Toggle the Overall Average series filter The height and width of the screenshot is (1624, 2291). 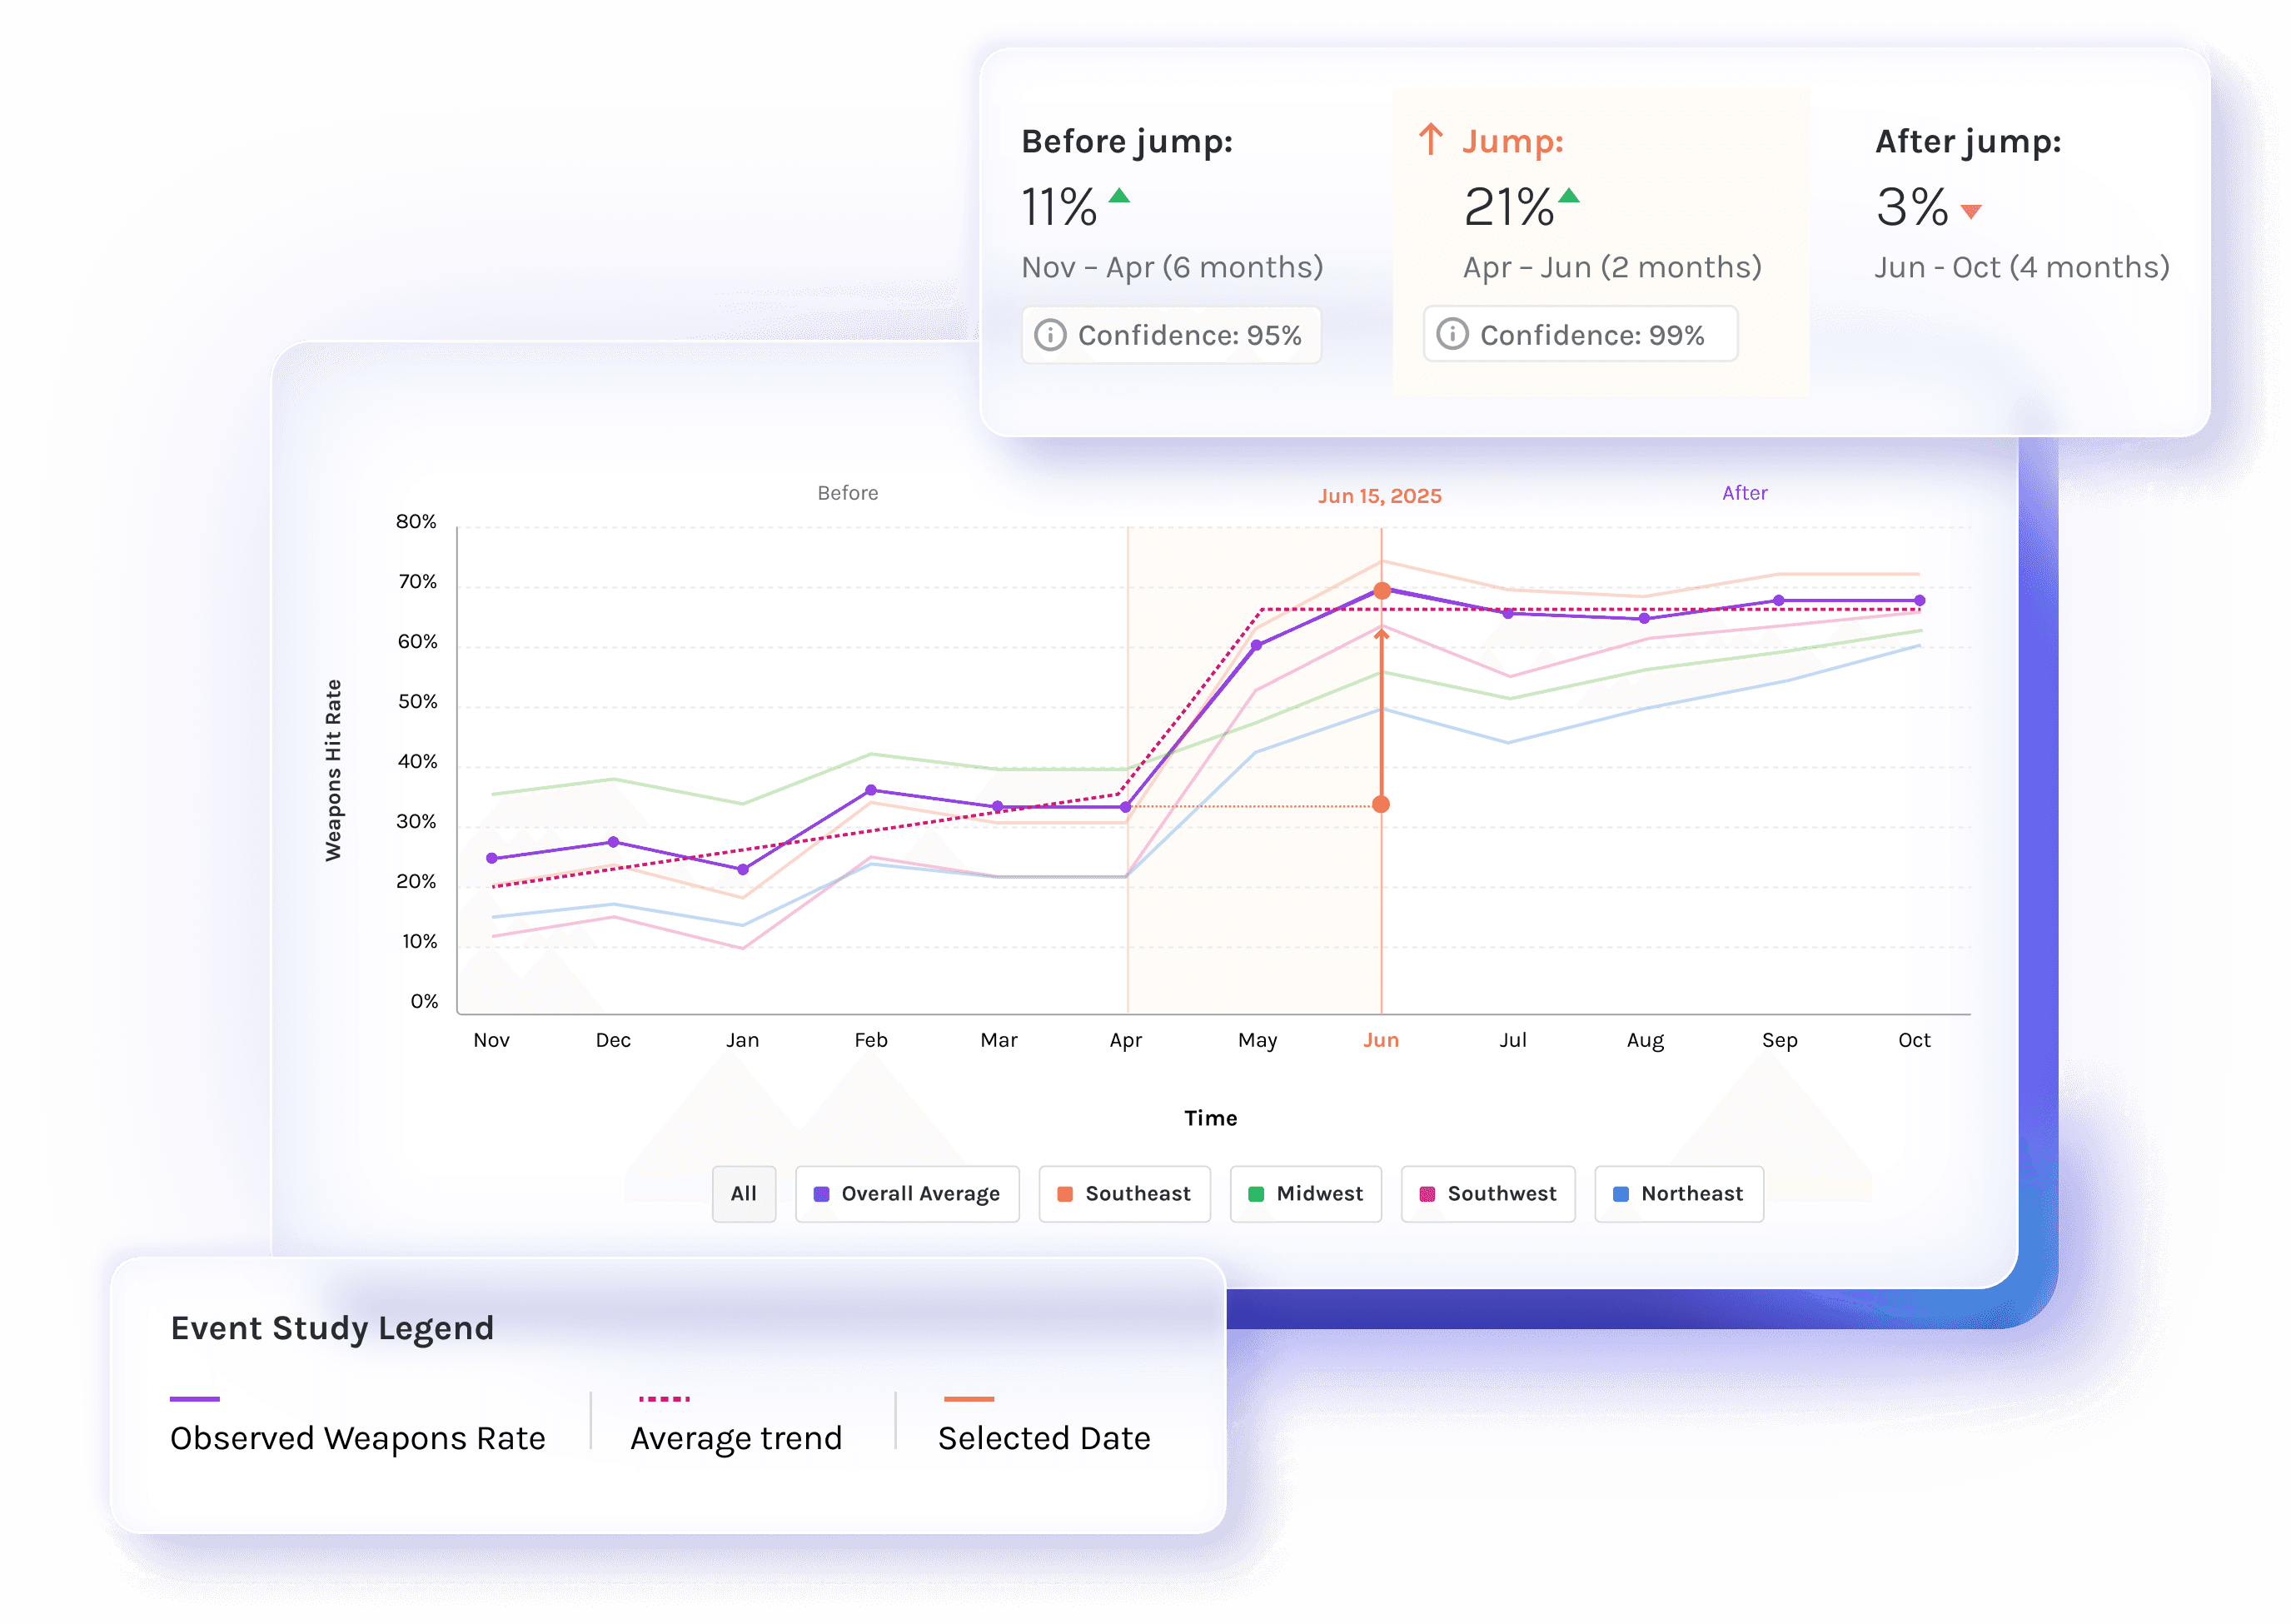pyautogui.click(x=907, y=1194)
